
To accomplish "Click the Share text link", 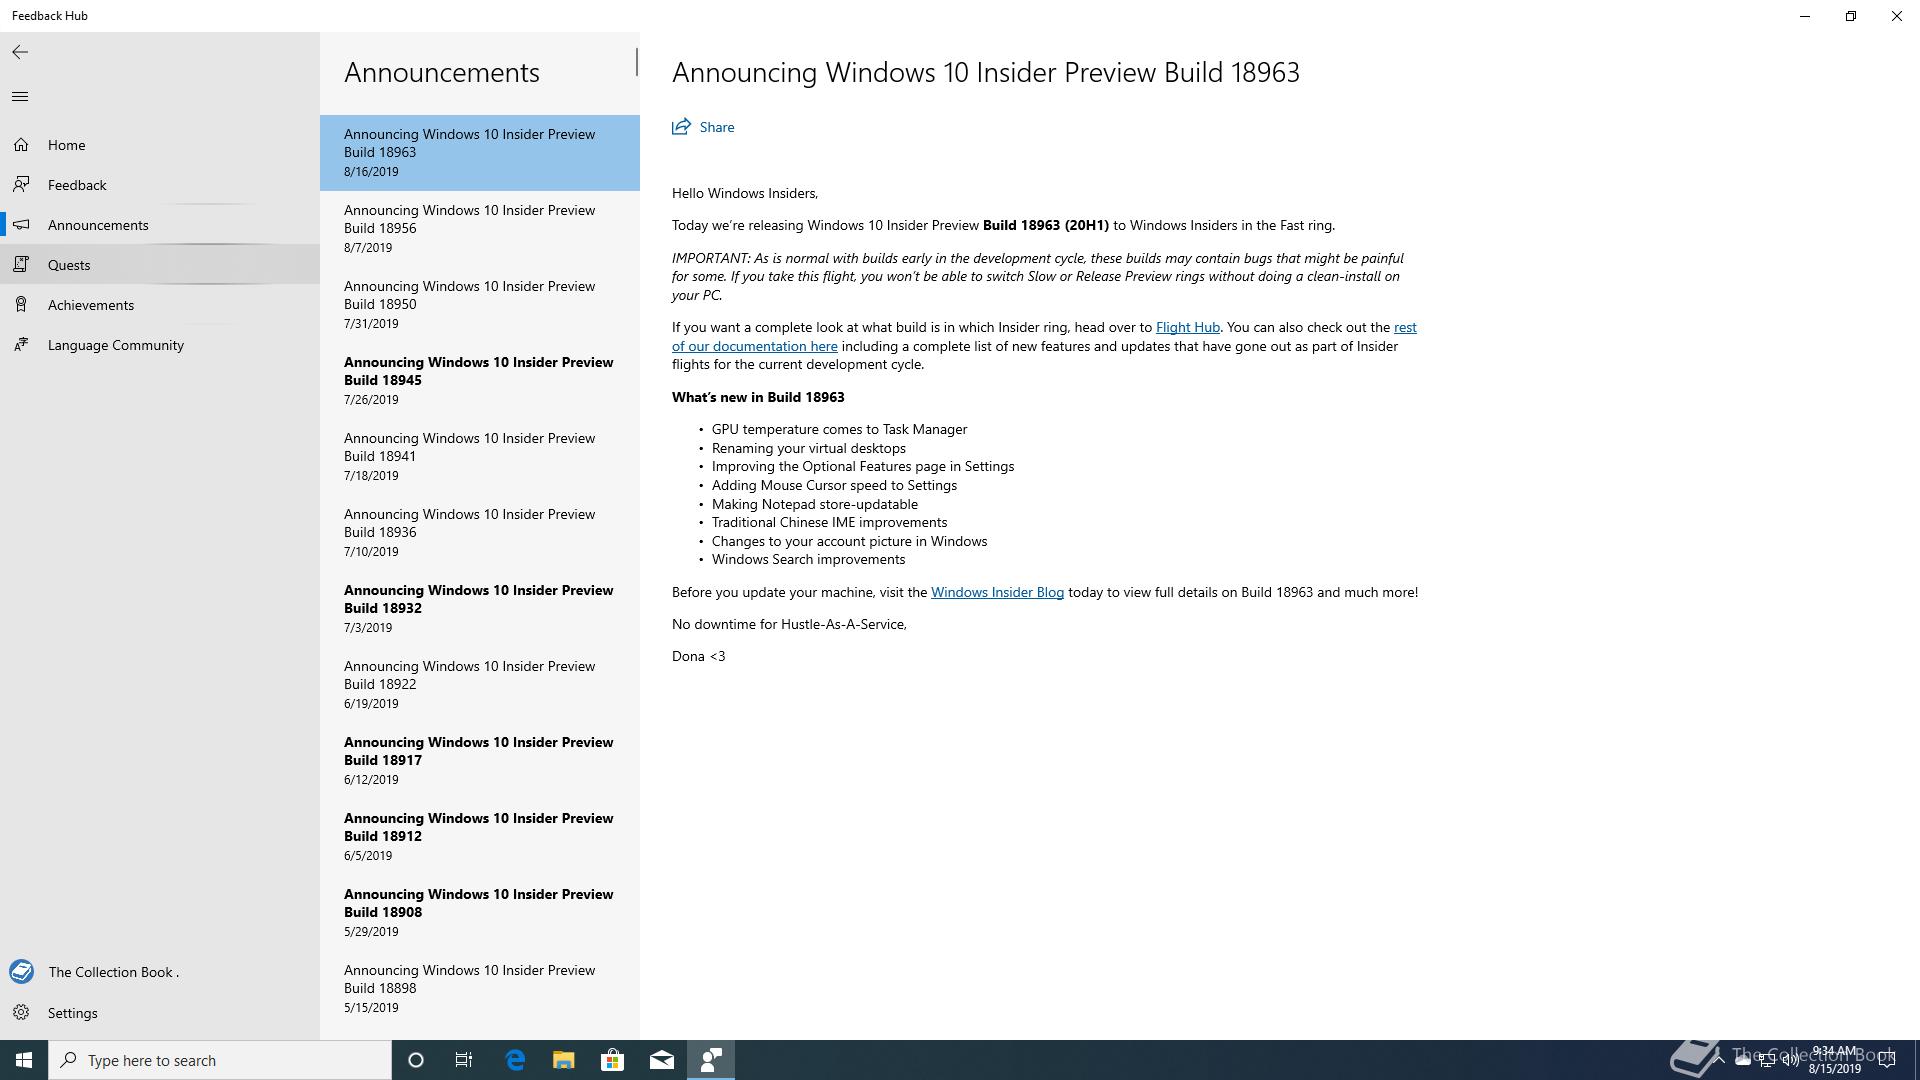I will tap(717, 127).
